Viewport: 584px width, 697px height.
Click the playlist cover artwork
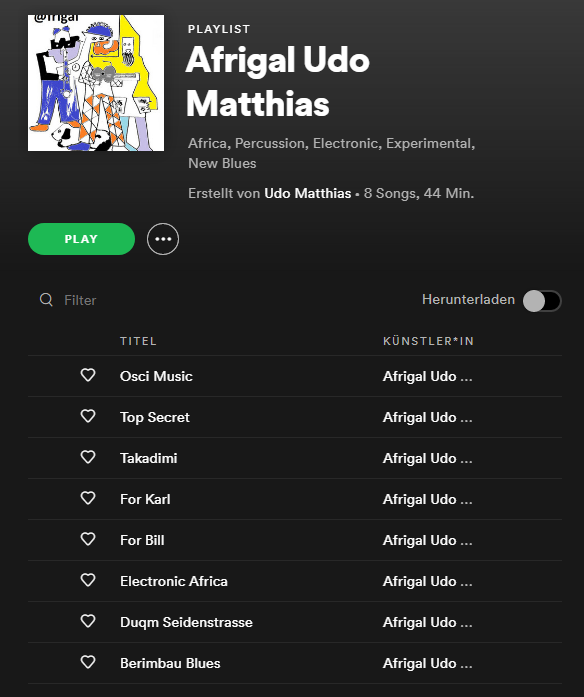coord(96,83)
